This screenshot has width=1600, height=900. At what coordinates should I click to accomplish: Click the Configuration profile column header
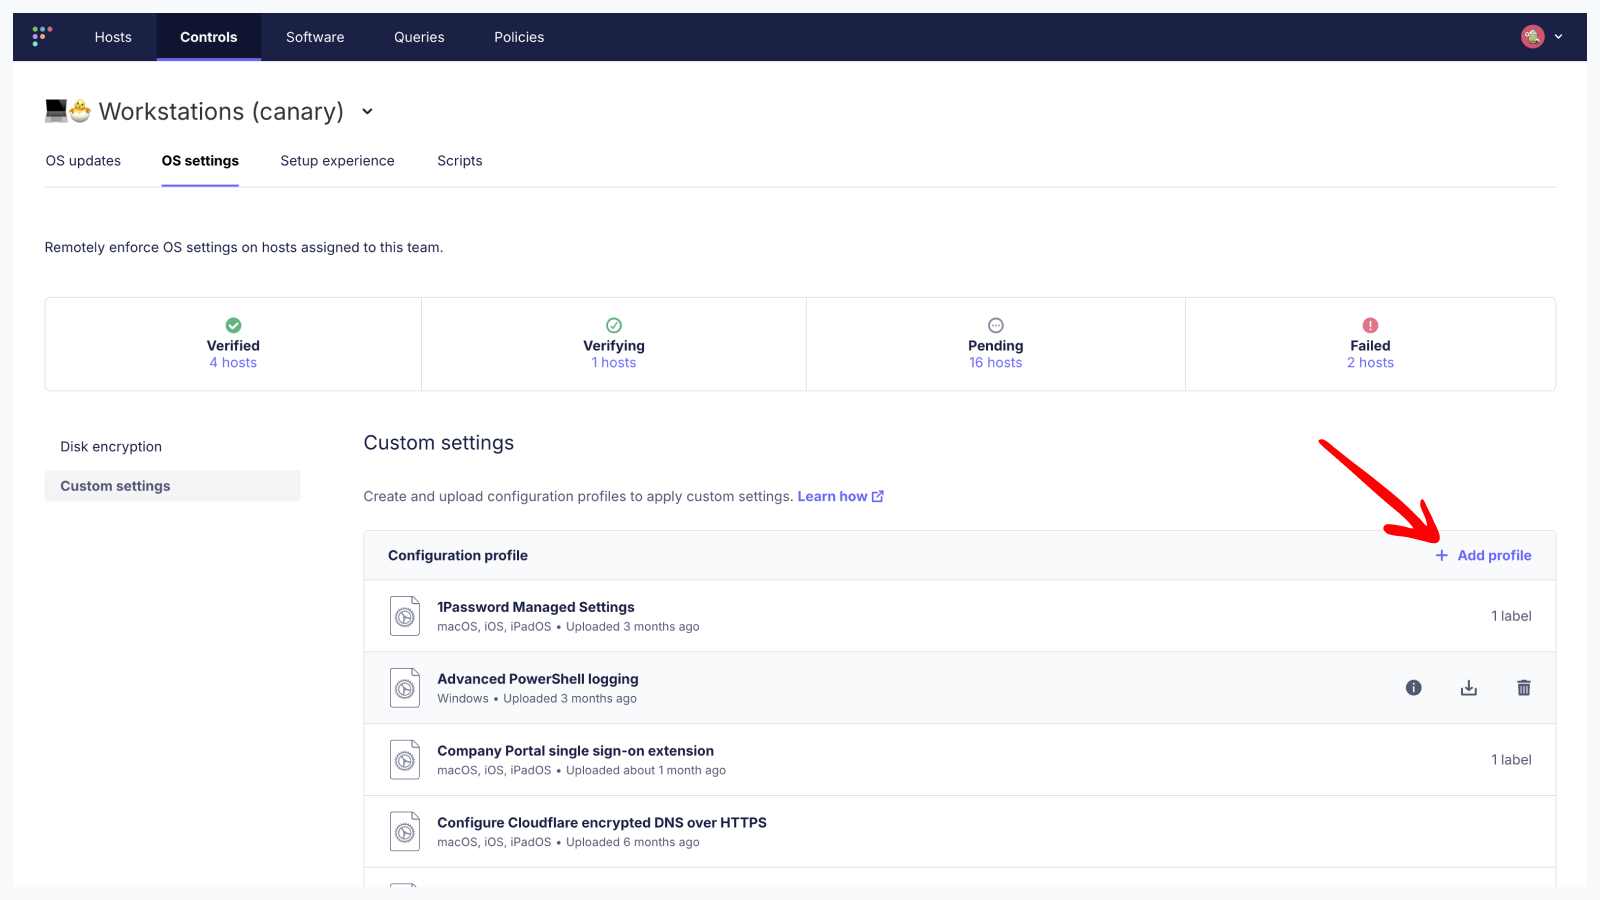[458, 556]
